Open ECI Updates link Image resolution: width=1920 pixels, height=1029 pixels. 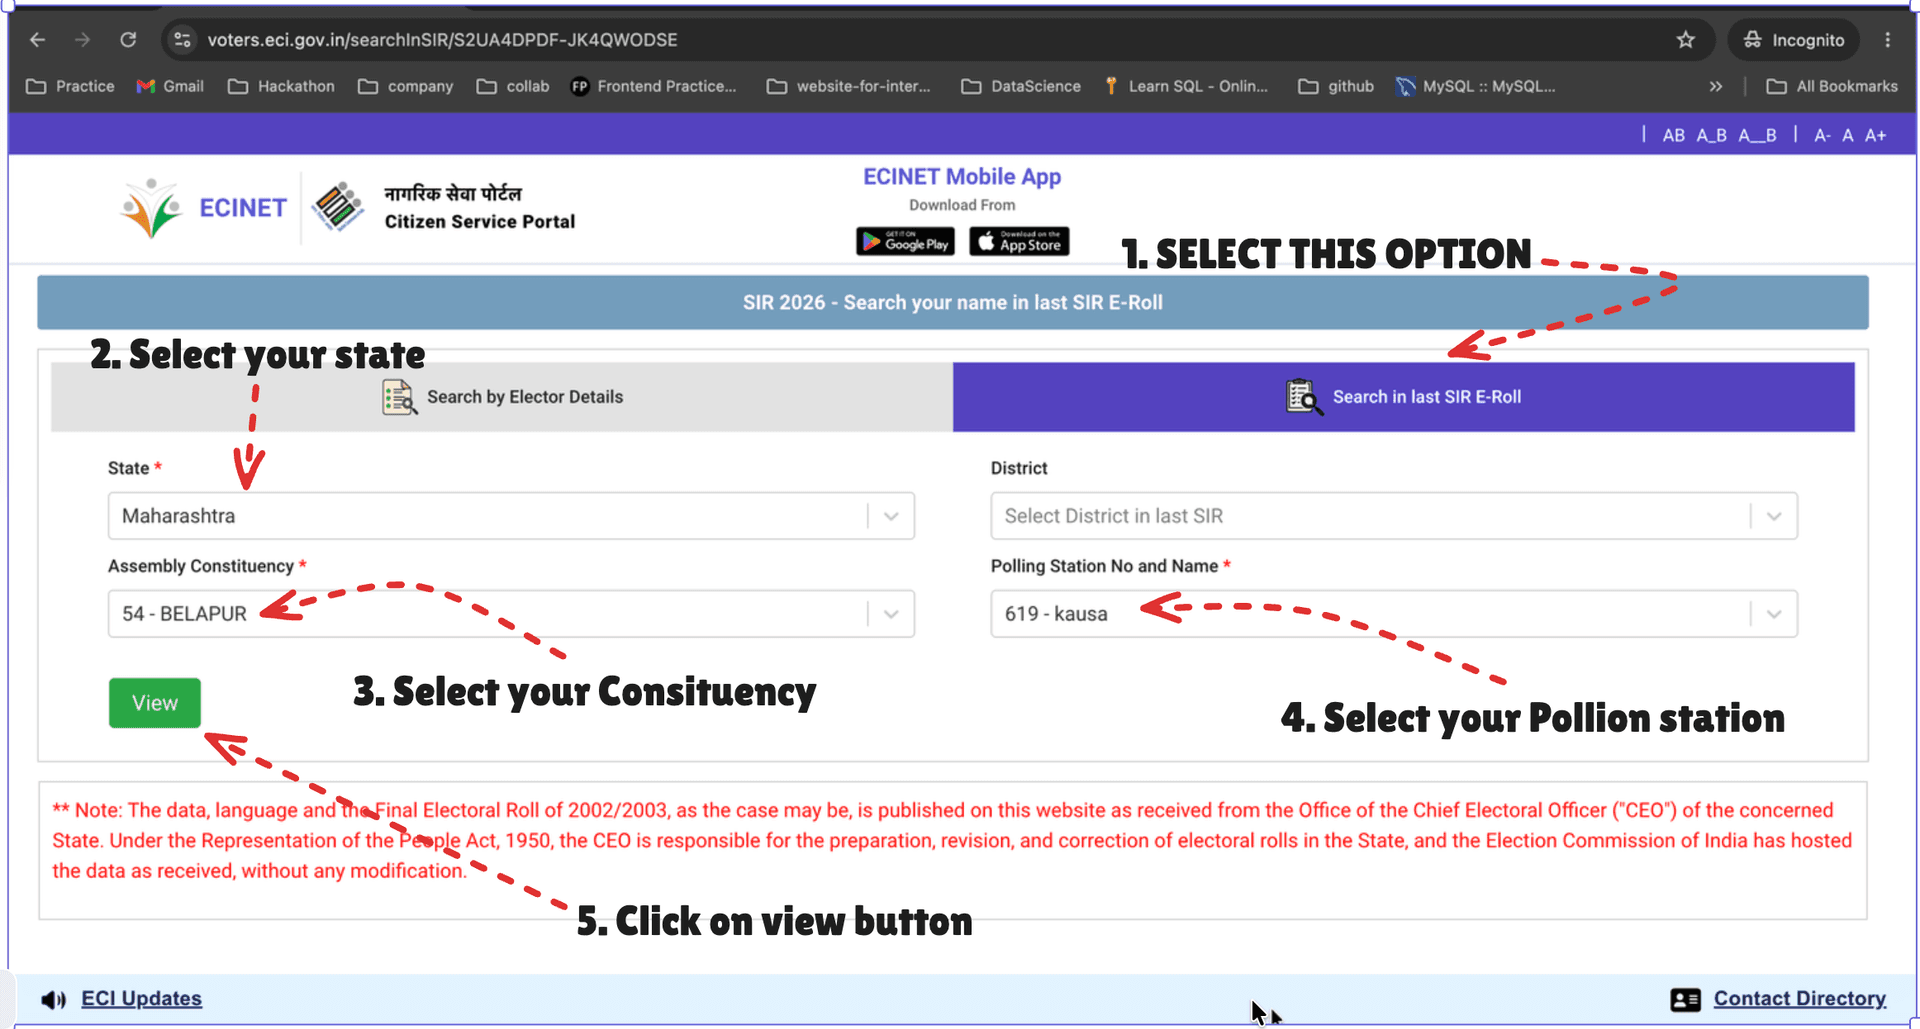pyautogui.click(x=141, y=999)
